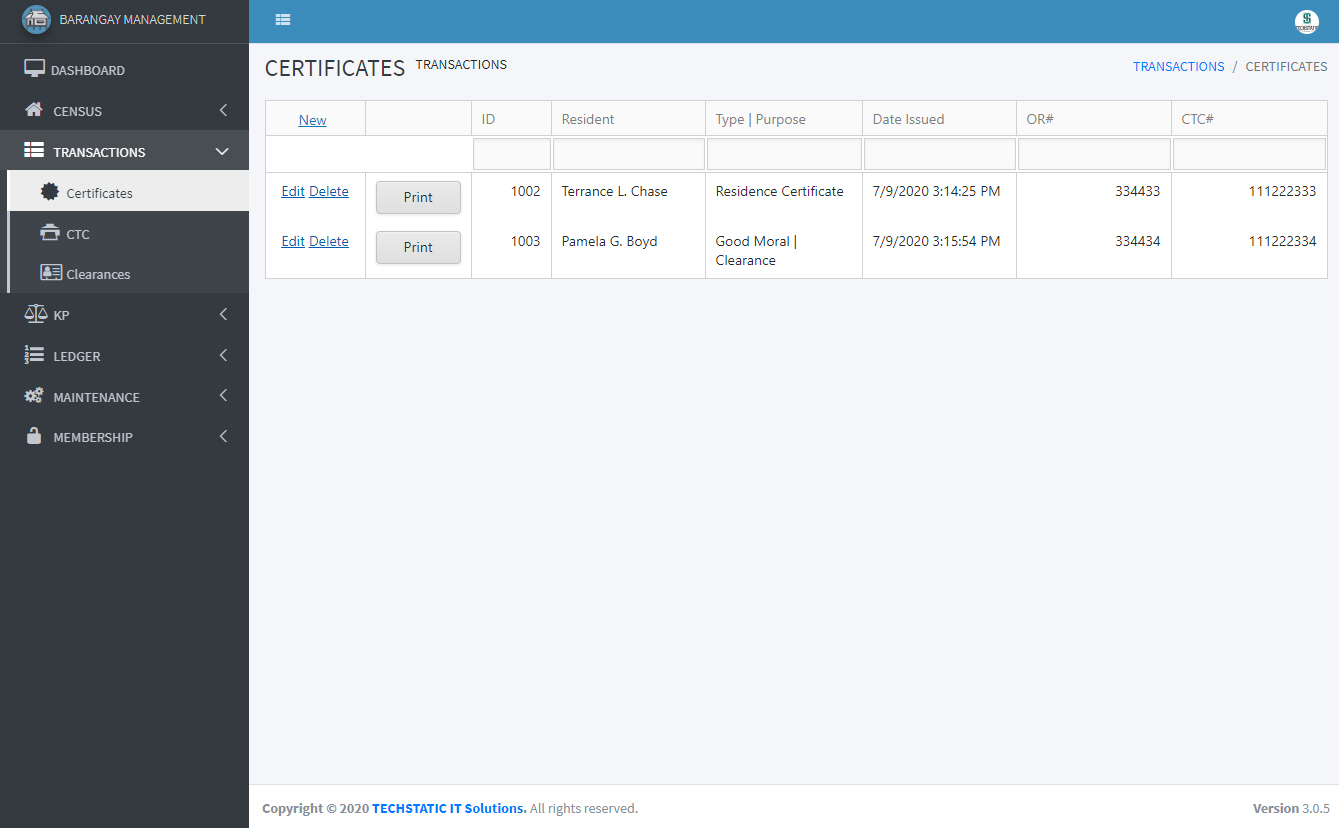The image size is (1339, 828).
Task: Click the Type | Purpose filter field
Action: pos(784,154)
